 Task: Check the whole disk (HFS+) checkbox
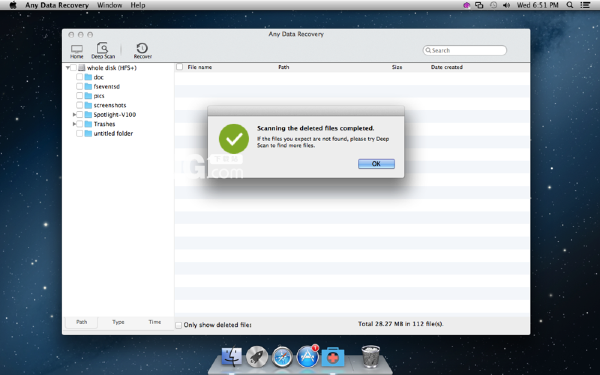(x=73, y=68)
